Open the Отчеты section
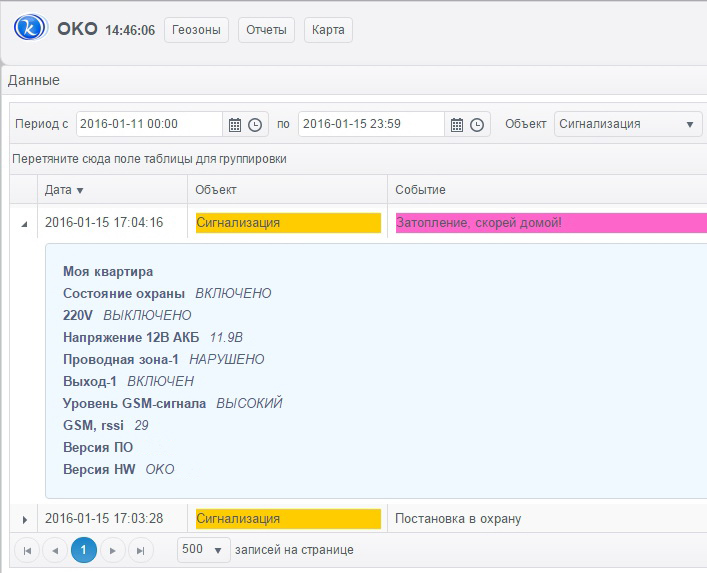 tap(267, 30)
